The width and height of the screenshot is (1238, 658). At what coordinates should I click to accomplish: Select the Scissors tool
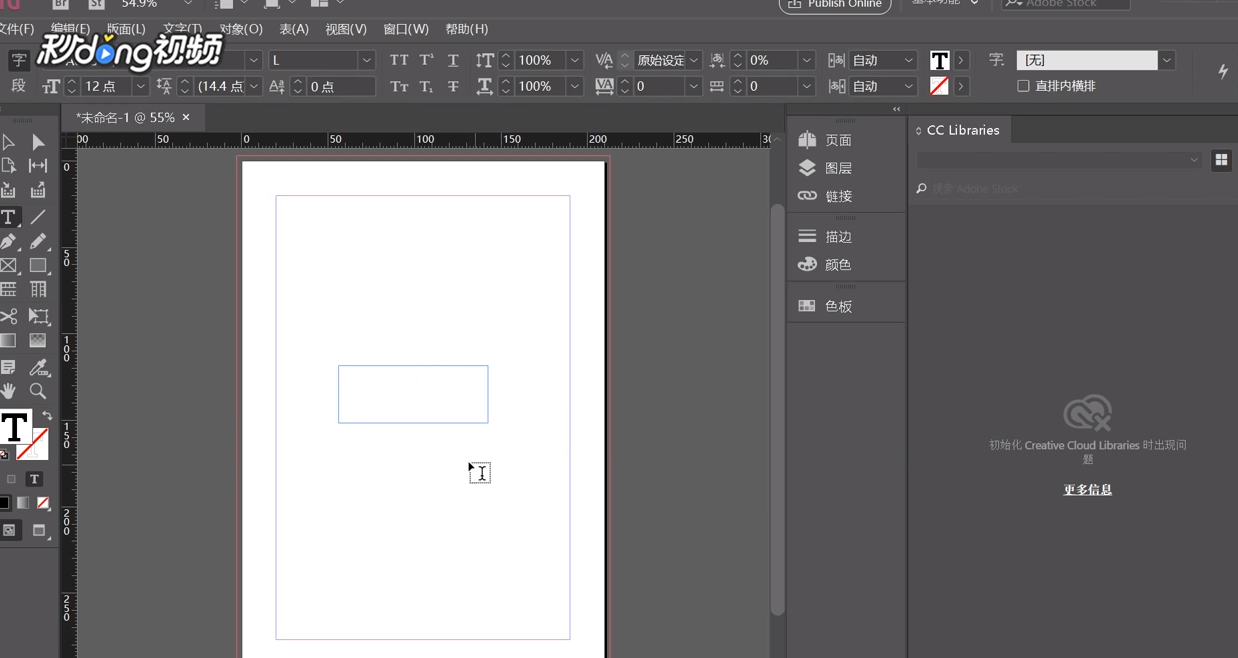[x=9, y=316]
